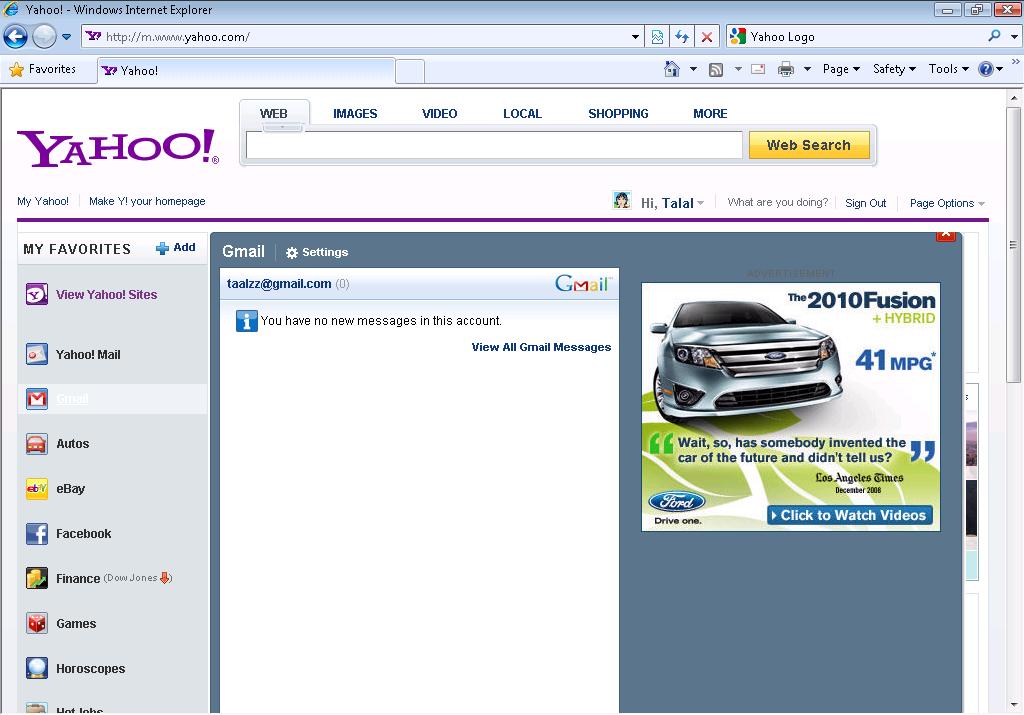Click the taalzz@gmail.com account link

(279, 283)
